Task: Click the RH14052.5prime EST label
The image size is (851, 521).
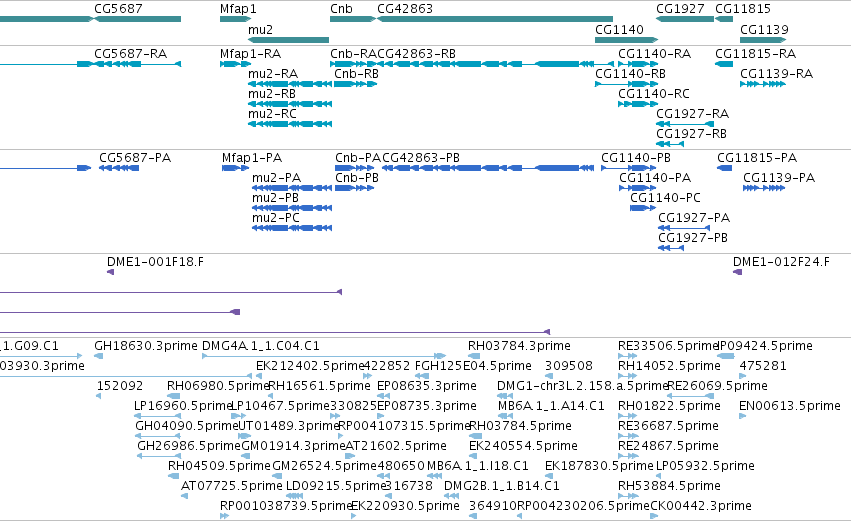Action: pyautogui.click(x=669, y=366)
